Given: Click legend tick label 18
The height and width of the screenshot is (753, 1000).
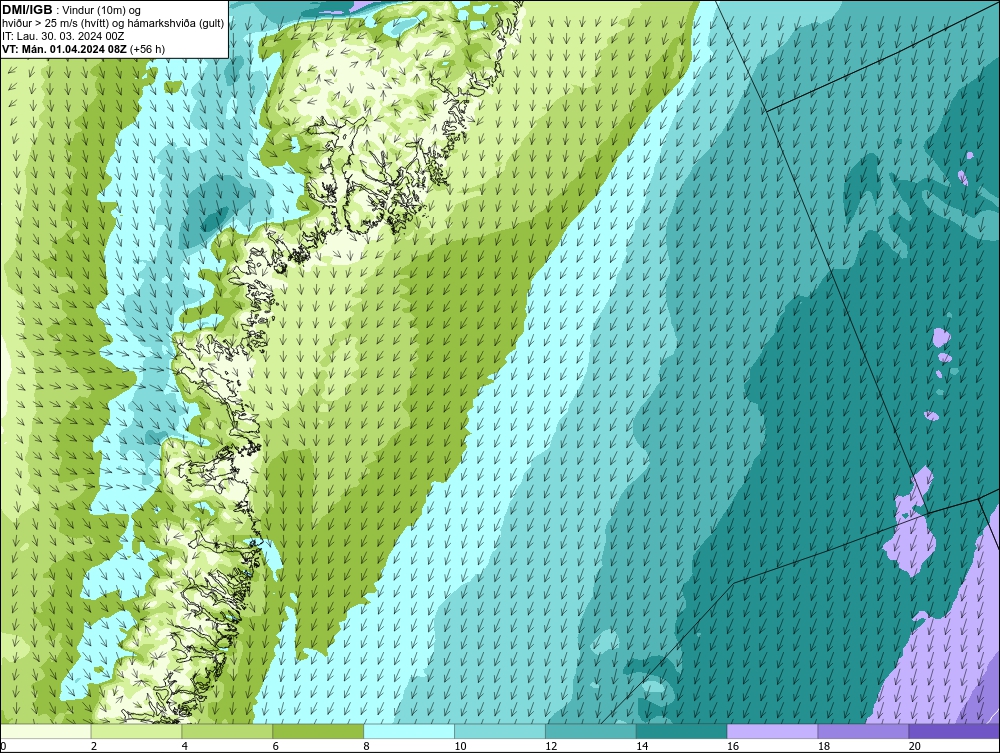Looking at the screenshot, I should pos(823,746).
